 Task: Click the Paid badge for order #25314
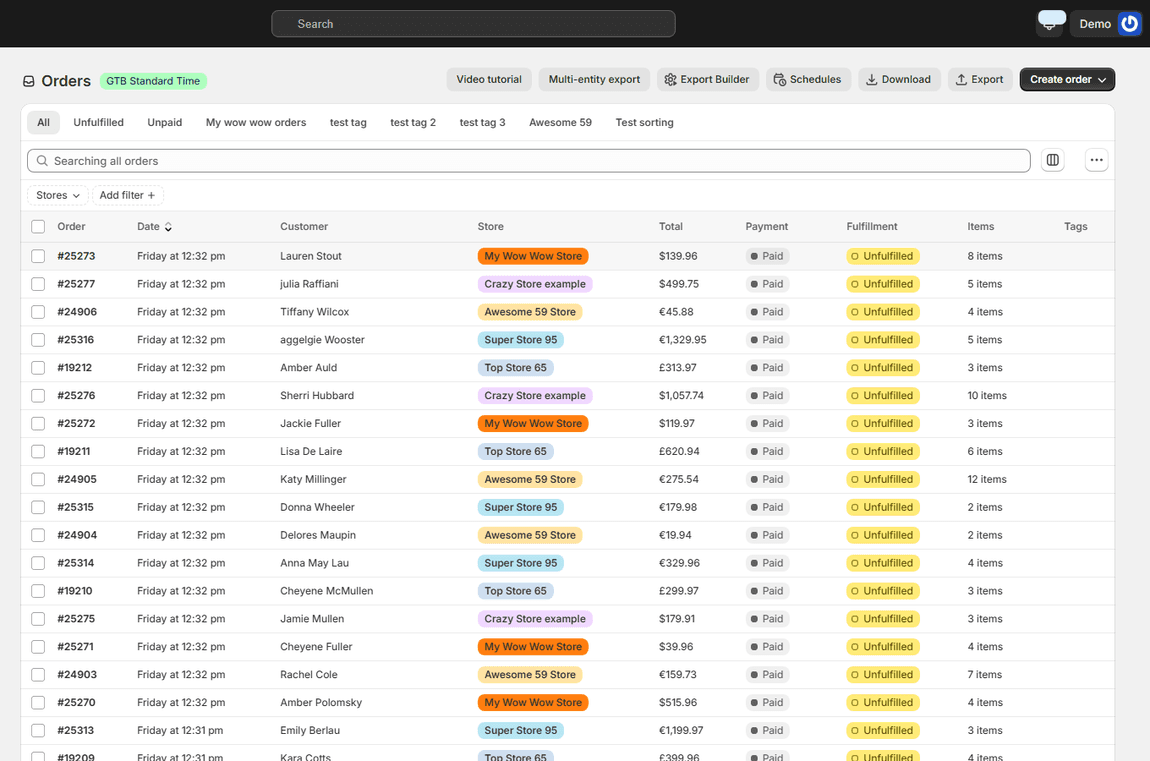point(766,563)
